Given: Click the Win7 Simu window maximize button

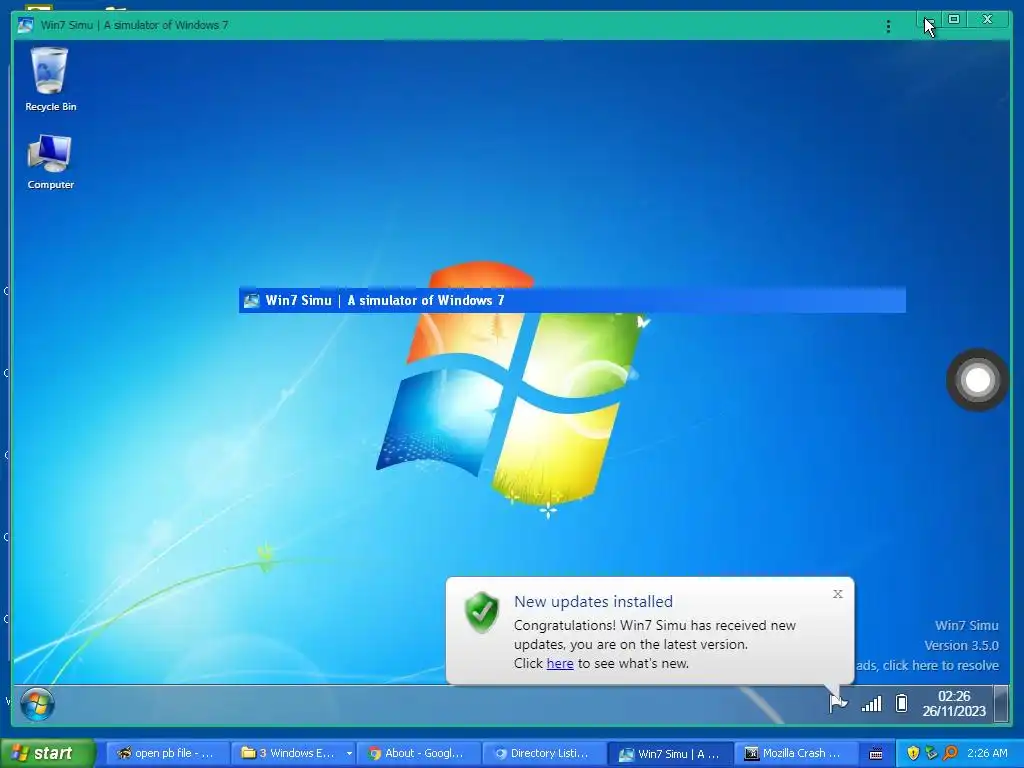Looking at the screenshot, I should point(954,20).
